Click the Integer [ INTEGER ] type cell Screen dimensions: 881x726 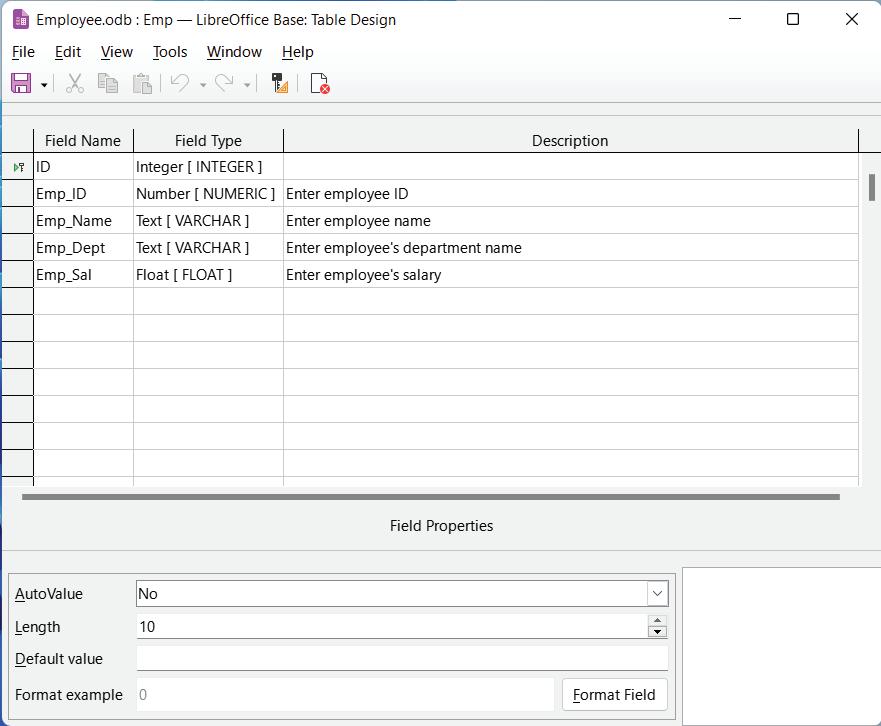coord(208,167)
